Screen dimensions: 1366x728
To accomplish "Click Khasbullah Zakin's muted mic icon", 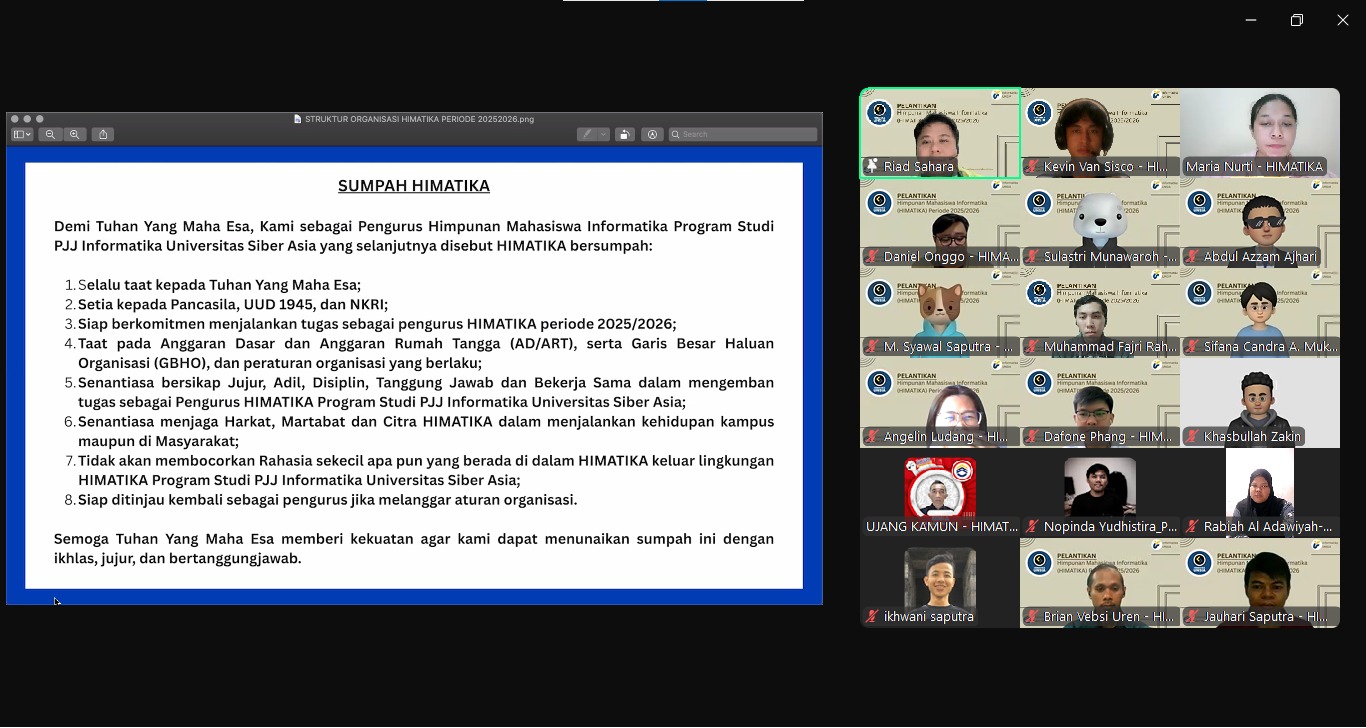I will 1192,437.
